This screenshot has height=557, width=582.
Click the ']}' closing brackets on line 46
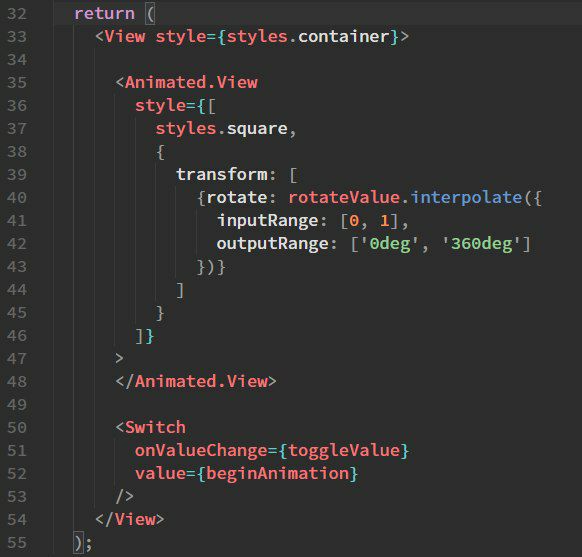(145, 336)
